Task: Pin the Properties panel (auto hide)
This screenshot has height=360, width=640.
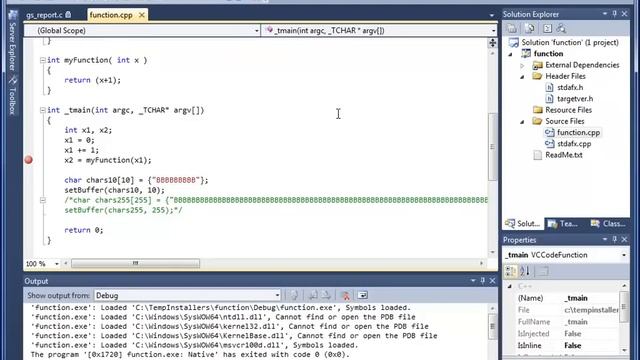Action: click(615, 240)
